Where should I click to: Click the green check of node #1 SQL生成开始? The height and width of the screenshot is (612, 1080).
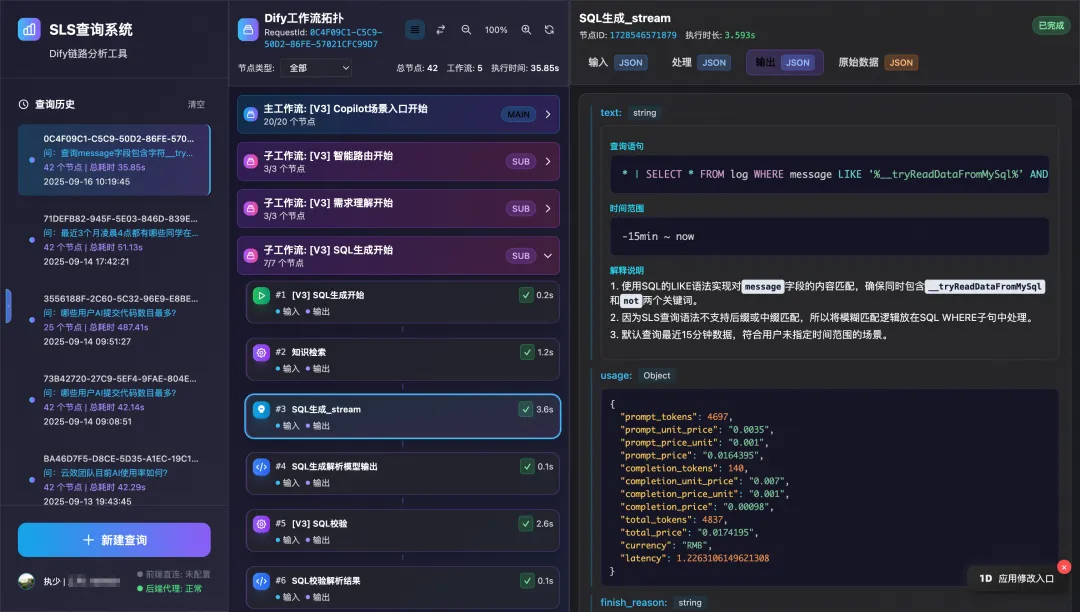point(526,295)
